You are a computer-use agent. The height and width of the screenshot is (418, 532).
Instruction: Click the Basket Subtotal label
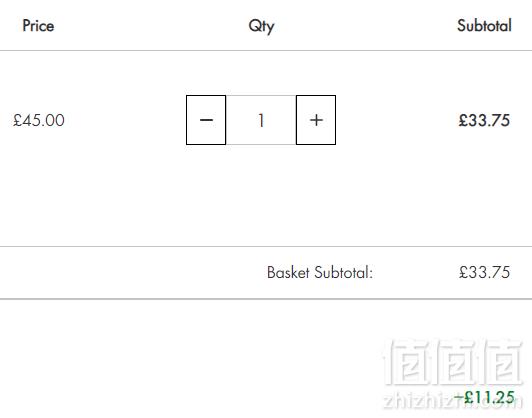coord(320,272)
